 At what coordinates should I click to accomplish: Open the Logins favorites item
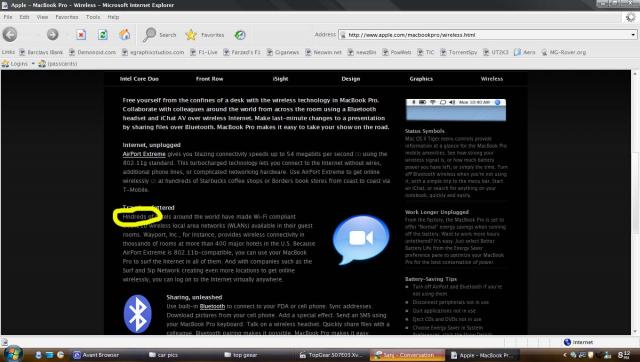pos(15,64)
